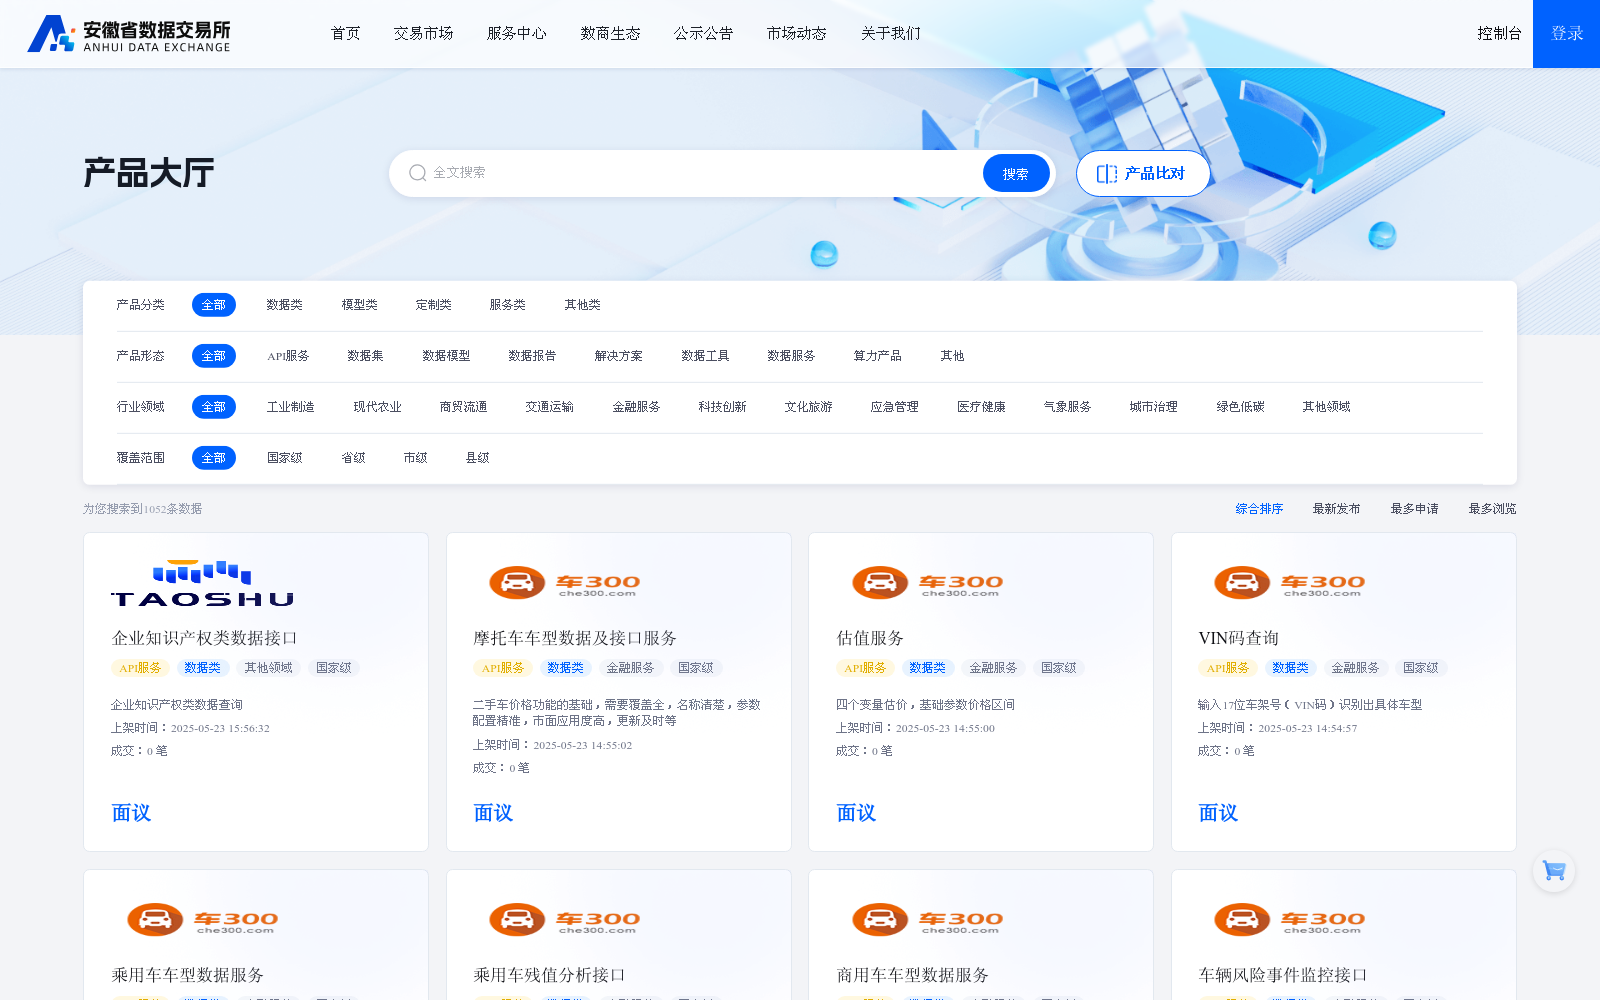Open the 关于我们 nav item
1600x1000 pixels.
[890, 34]
